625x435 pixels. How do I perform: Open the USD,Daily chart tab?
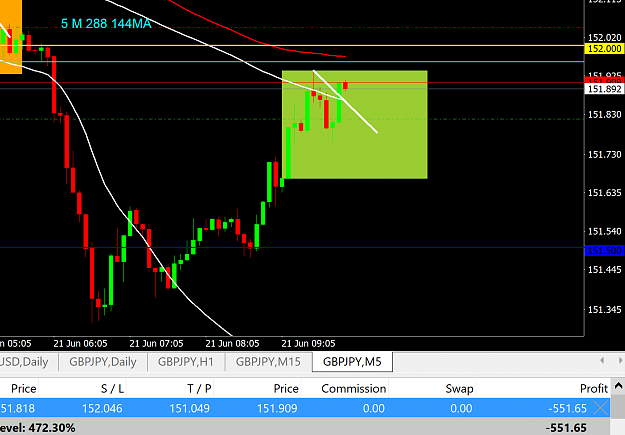pyautogui.click(x=25, y=362)
